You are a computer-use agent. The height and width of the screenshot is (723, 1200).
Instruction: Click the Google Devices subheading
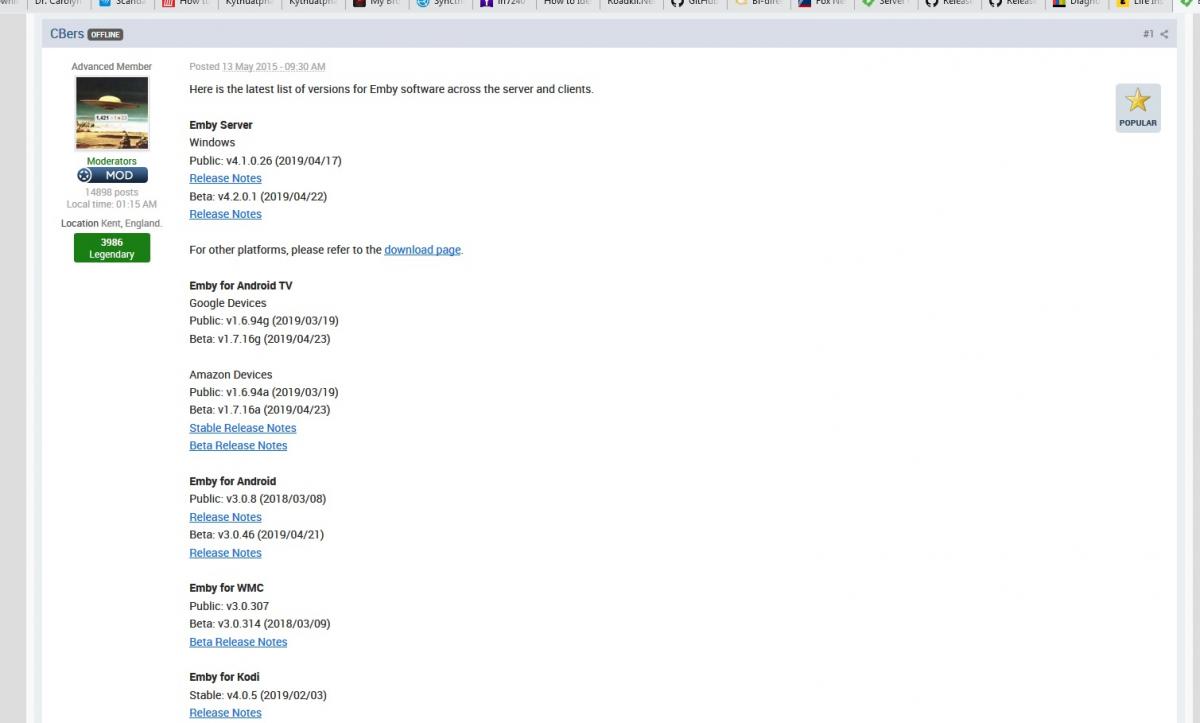coord(228,303)
